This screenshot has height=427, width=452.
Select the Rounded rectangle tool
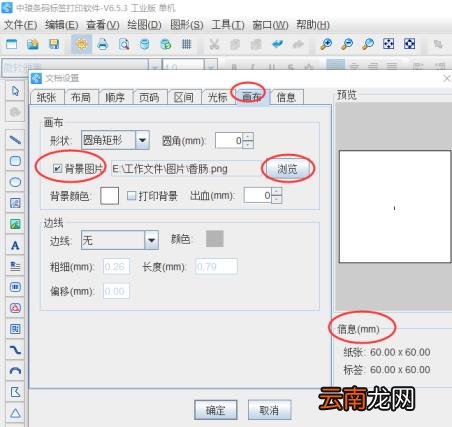pyautogui.click(x=15, y=161)
